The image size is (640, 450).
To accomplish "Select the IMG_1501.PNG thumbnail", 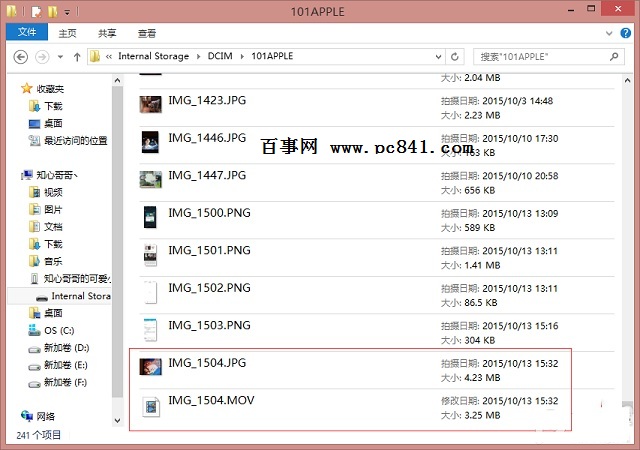I will click(150, 254).
